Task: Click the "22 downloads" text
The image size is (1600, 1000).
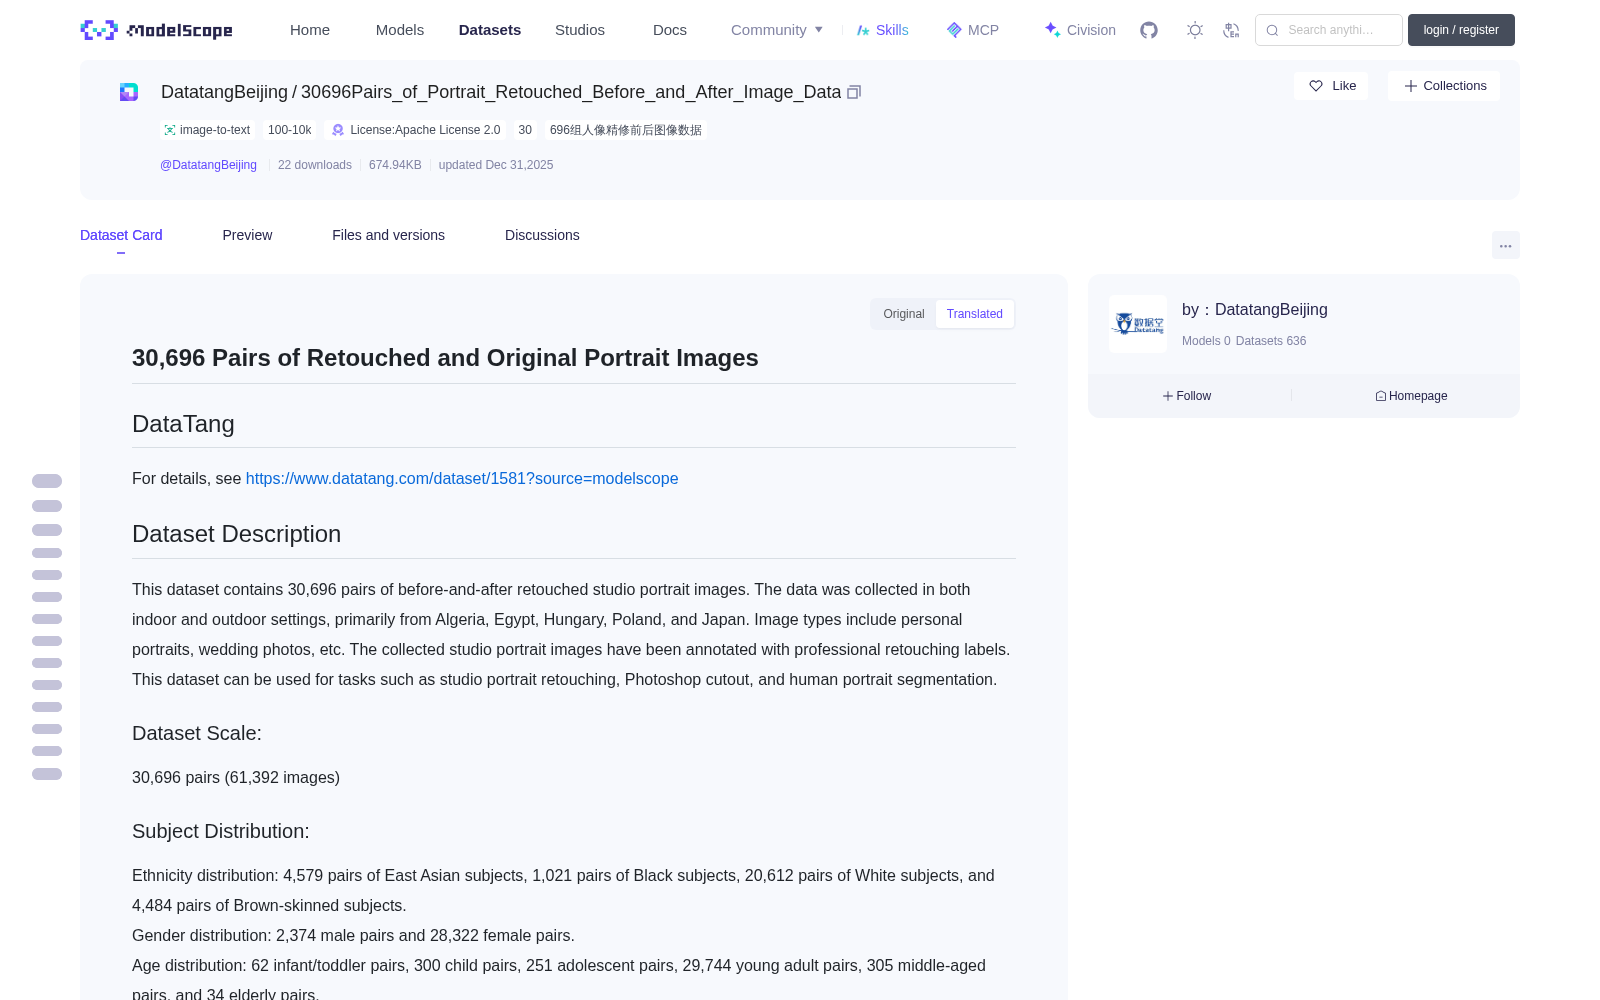Action: [x=315, y=165]
